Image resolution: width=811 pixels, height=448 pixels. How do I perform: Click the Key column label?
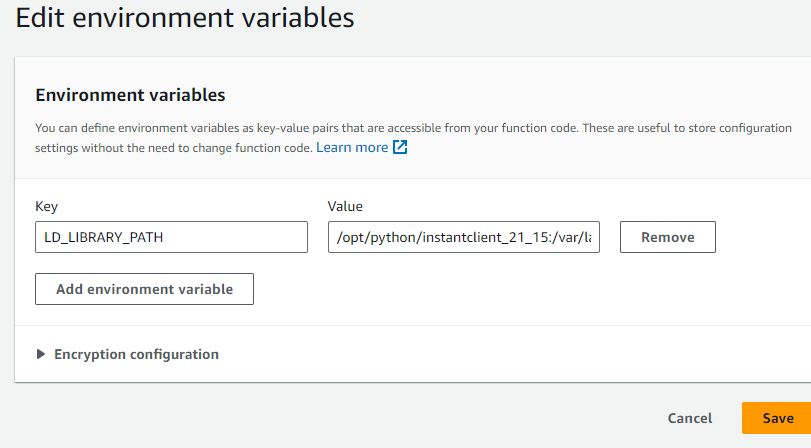47,206
